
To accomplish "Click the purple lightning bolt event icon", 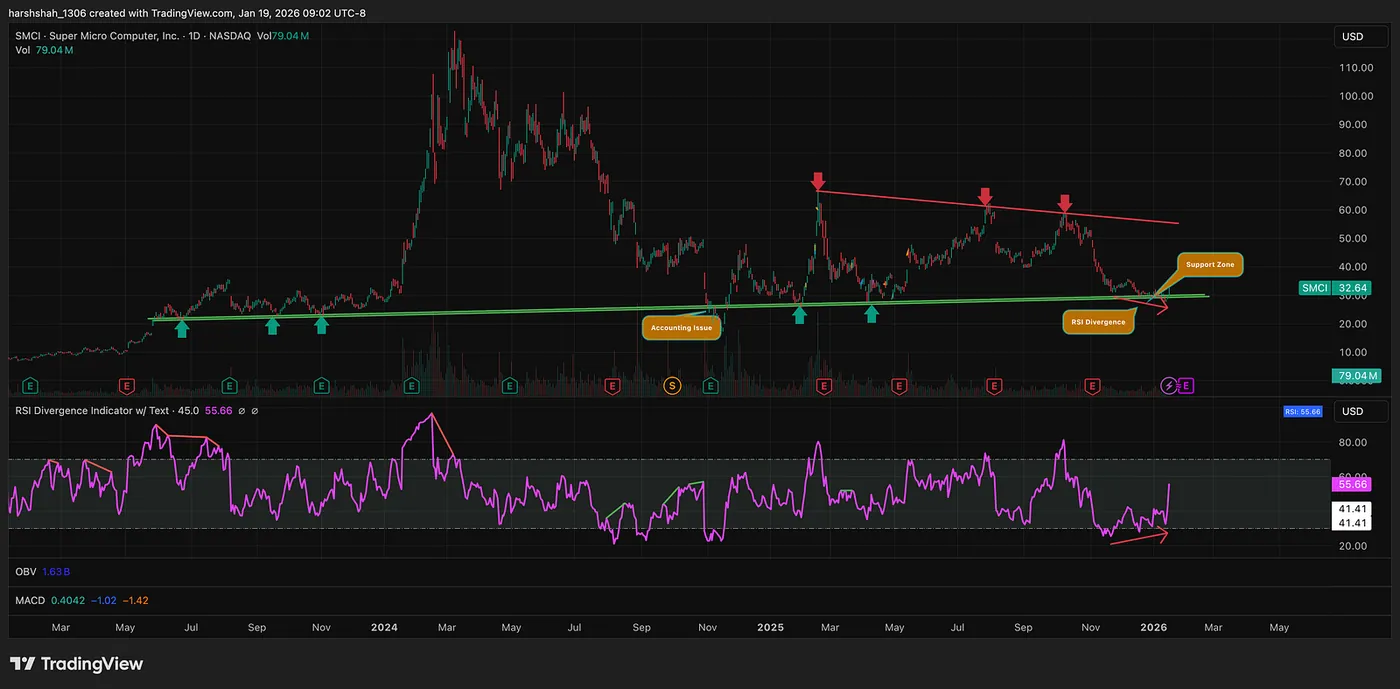I will pos(1168,385).
